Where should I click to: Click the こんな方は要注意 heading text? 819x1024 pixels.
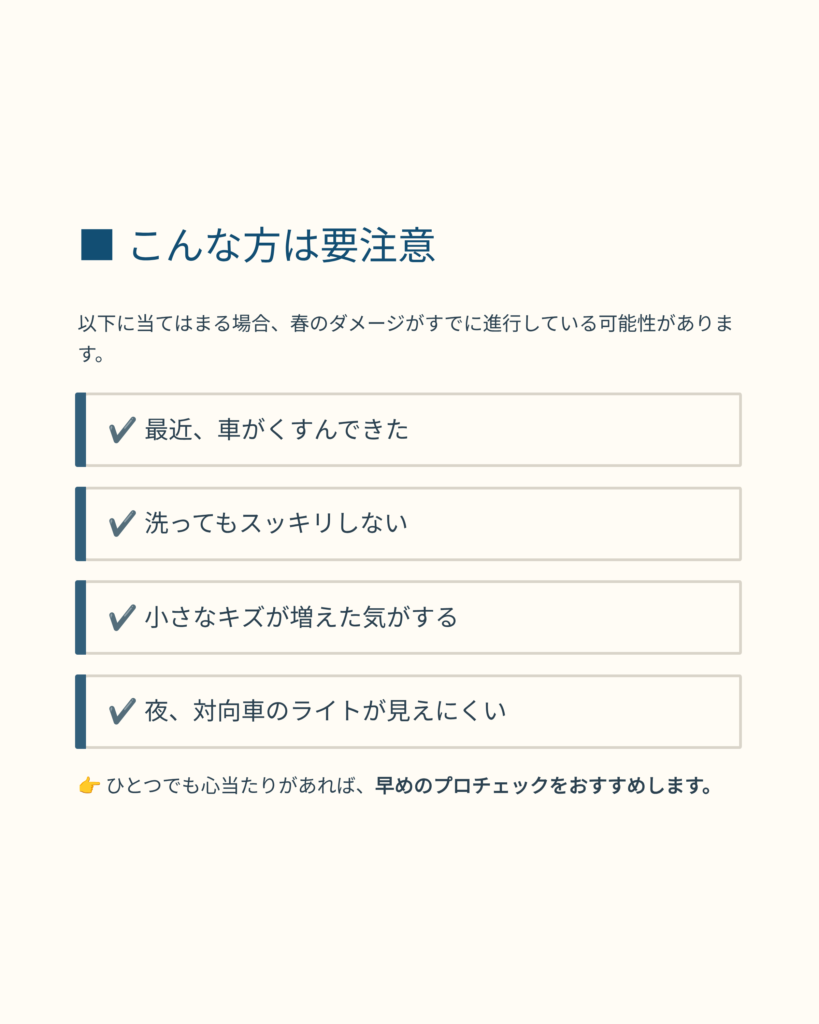[282, 246]
